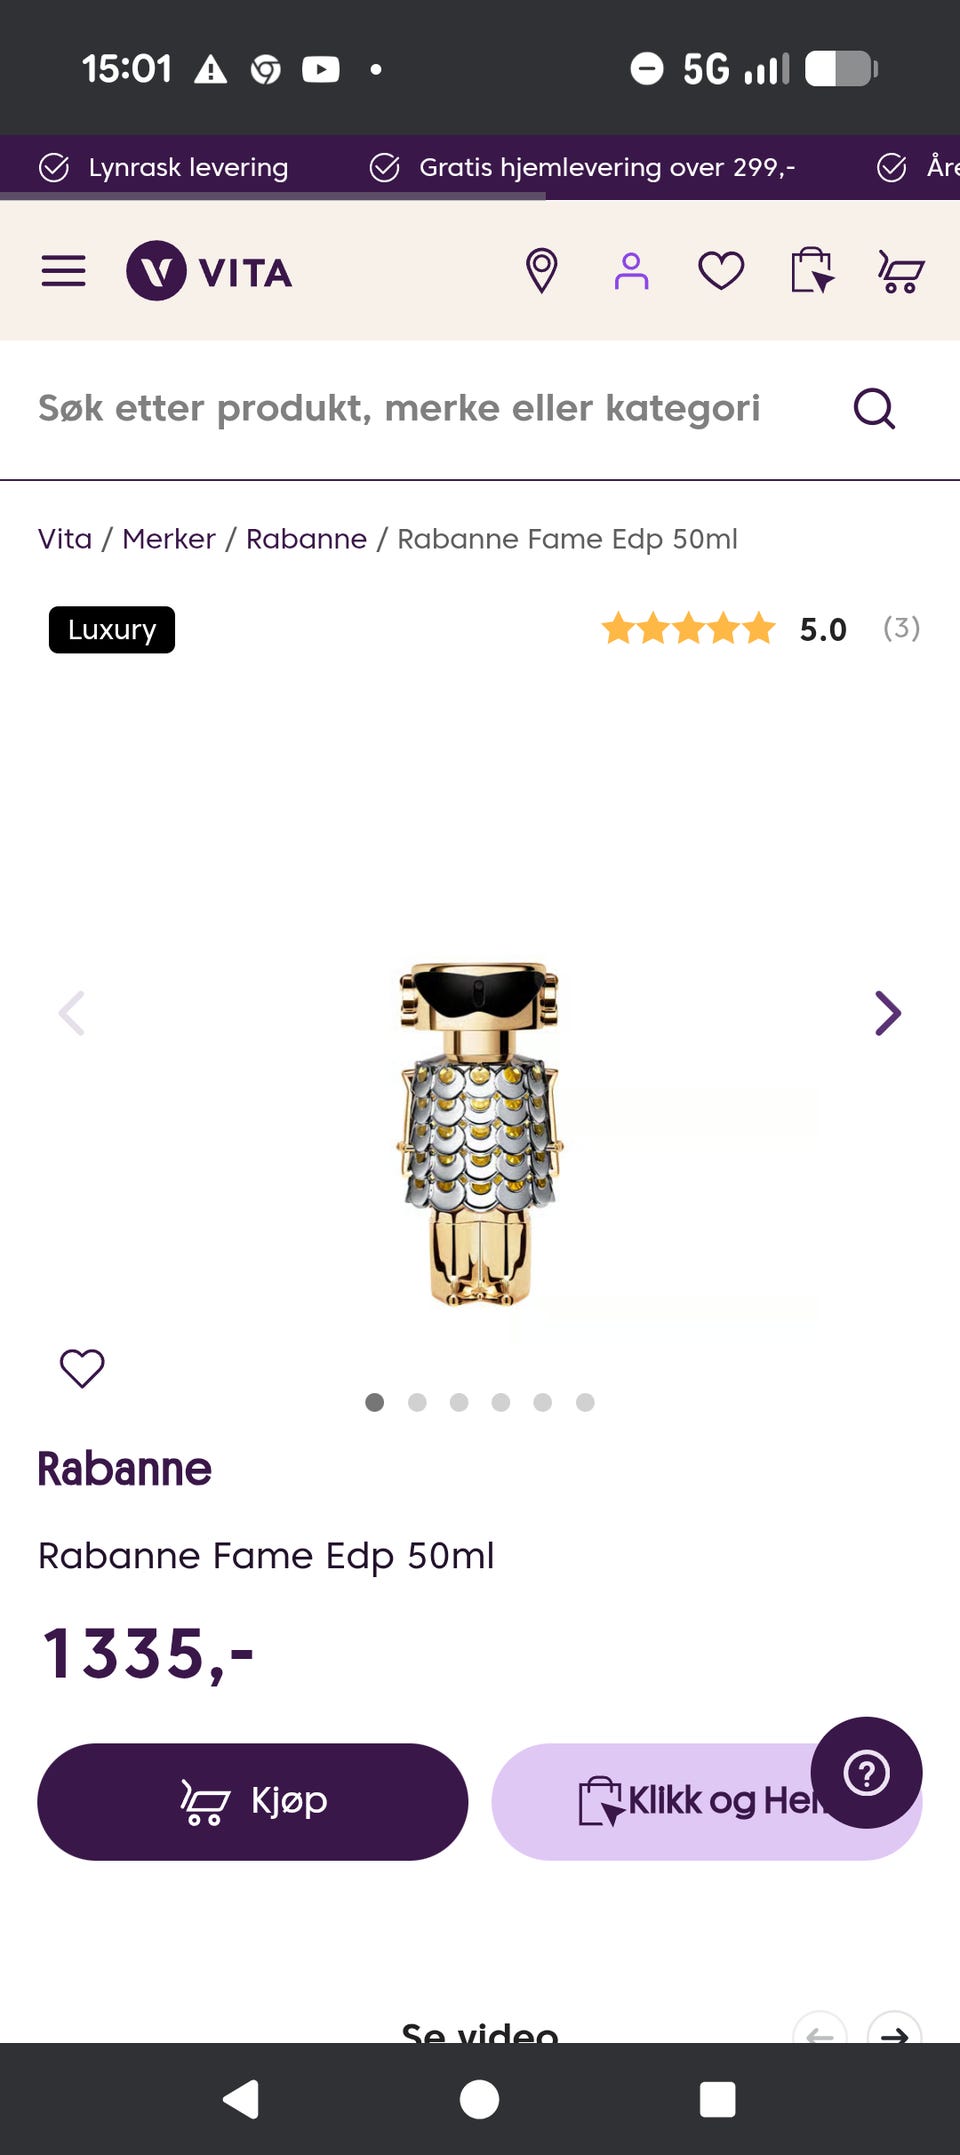The height and width of the screenshot is (2155, 960).
Task: Open the store locator pin icon
Action: [541, 271]
